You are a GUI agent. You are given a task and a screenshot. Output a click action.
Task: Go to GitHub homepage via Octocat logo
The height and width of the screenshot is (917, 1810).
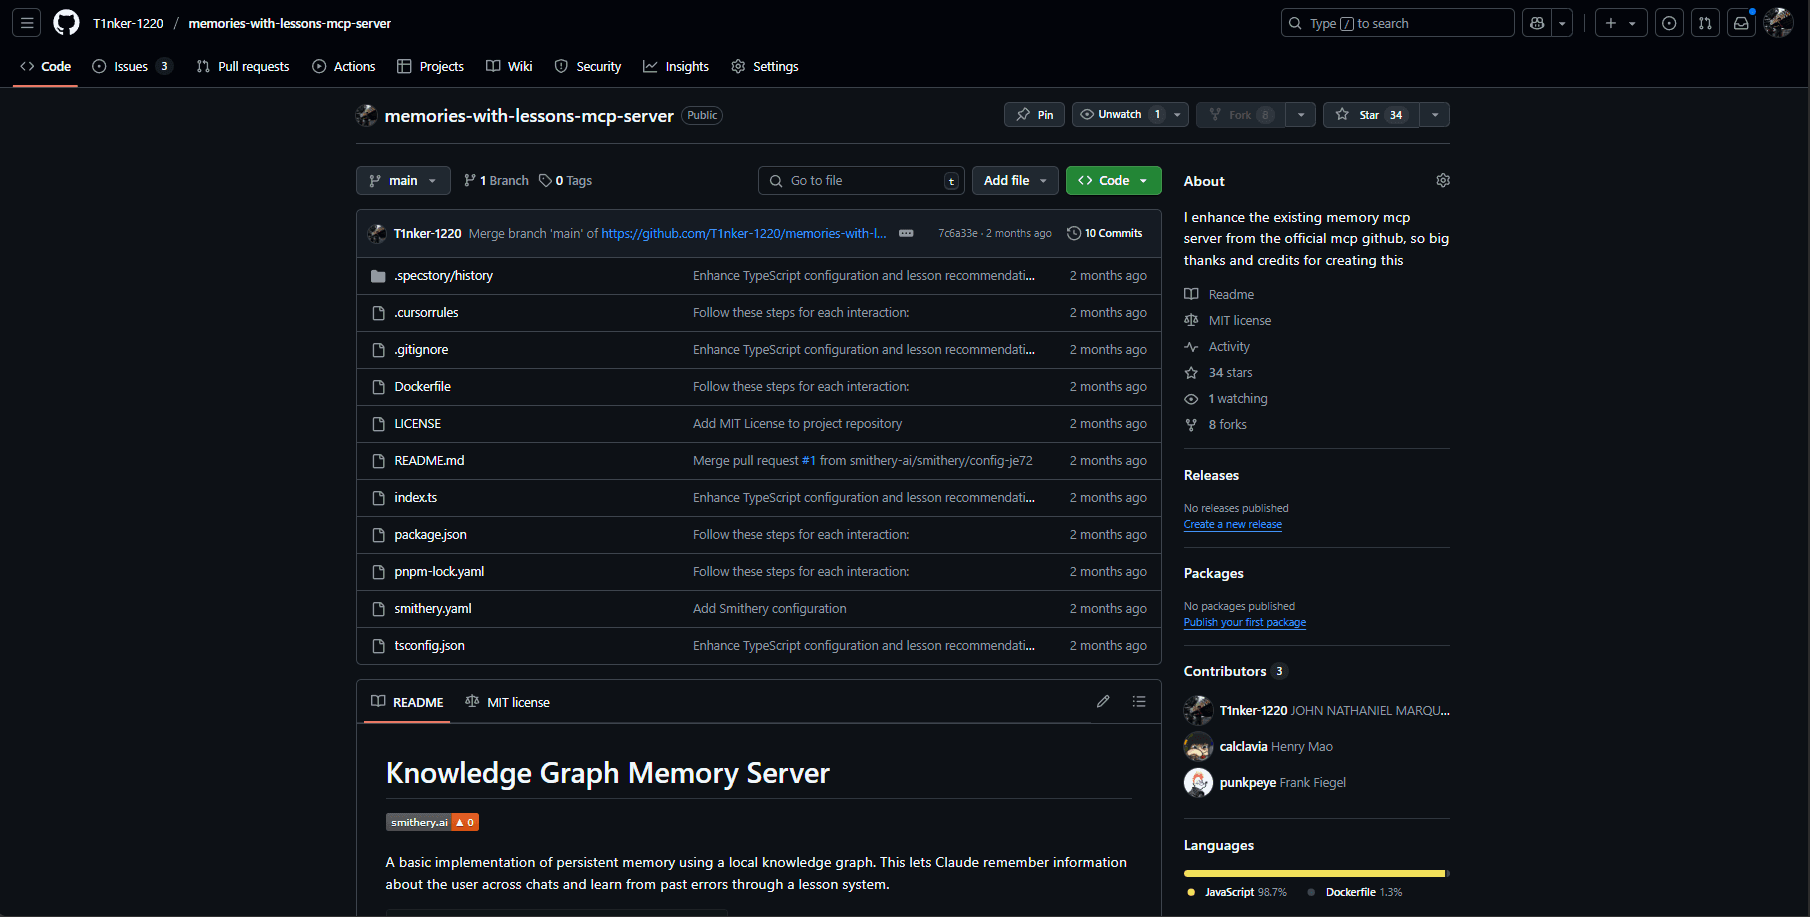pos(66,23)
